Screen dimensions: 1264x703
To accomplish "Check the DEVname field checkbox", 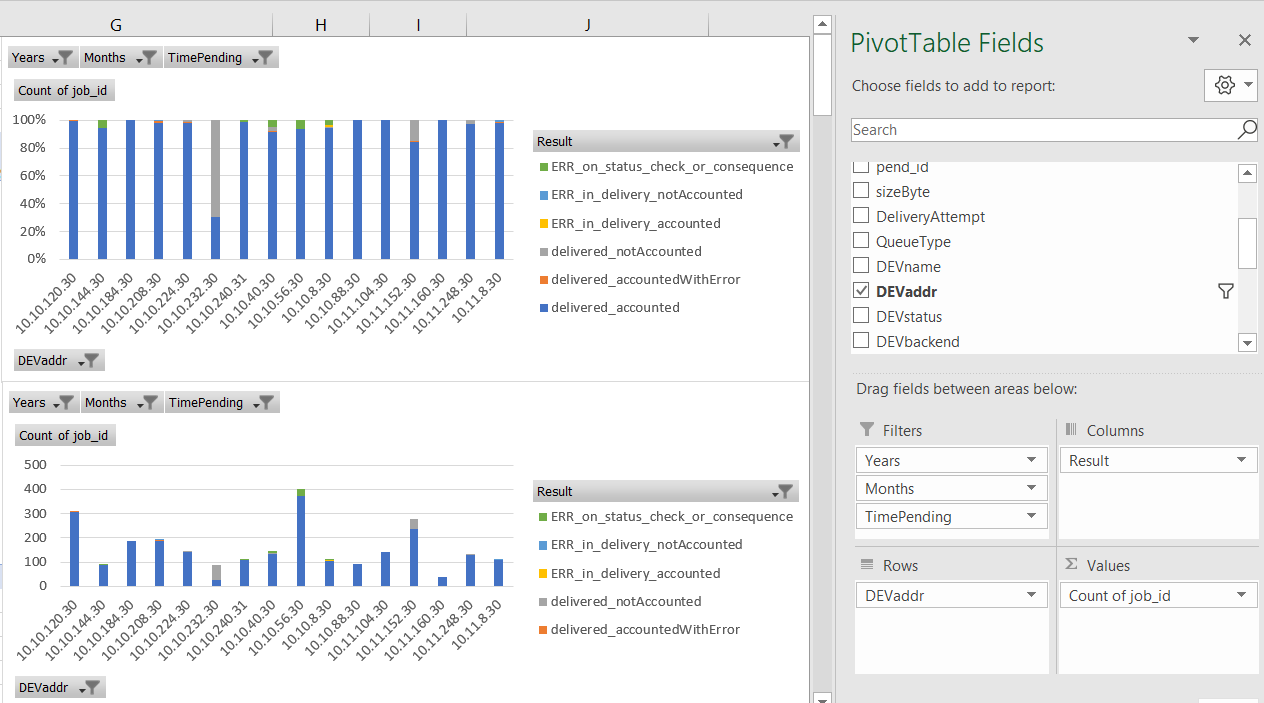I will click(x=860, y=266).
